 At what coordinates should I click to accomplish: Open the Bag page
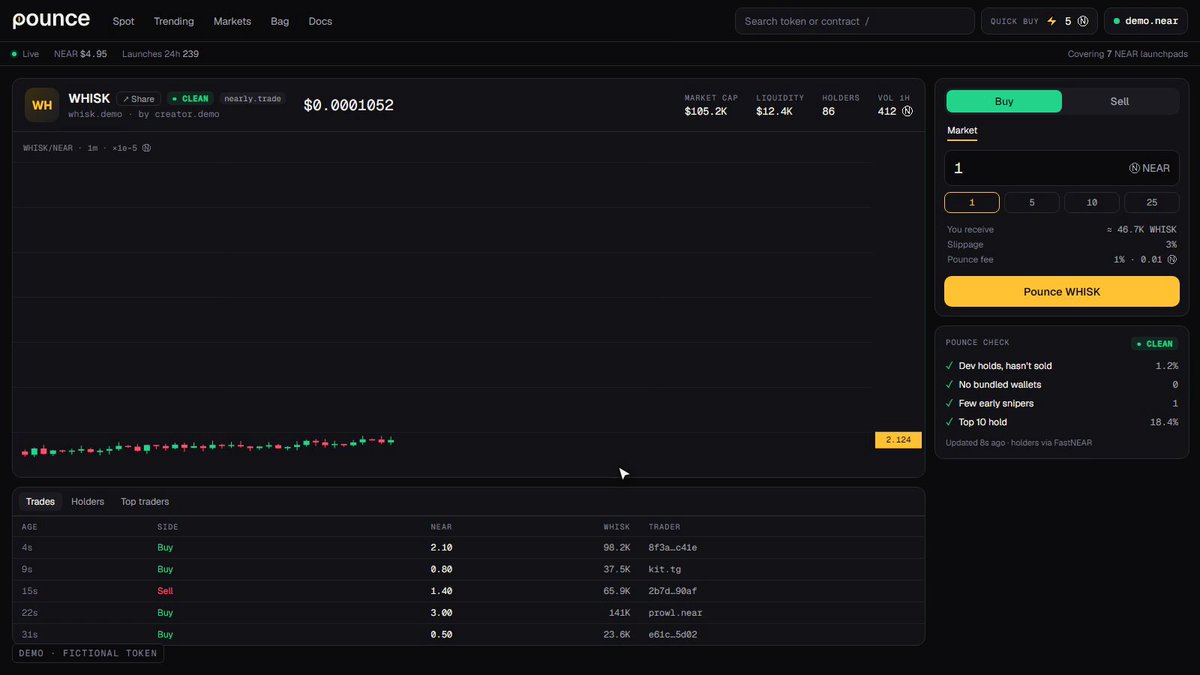[x=280, y=21]
